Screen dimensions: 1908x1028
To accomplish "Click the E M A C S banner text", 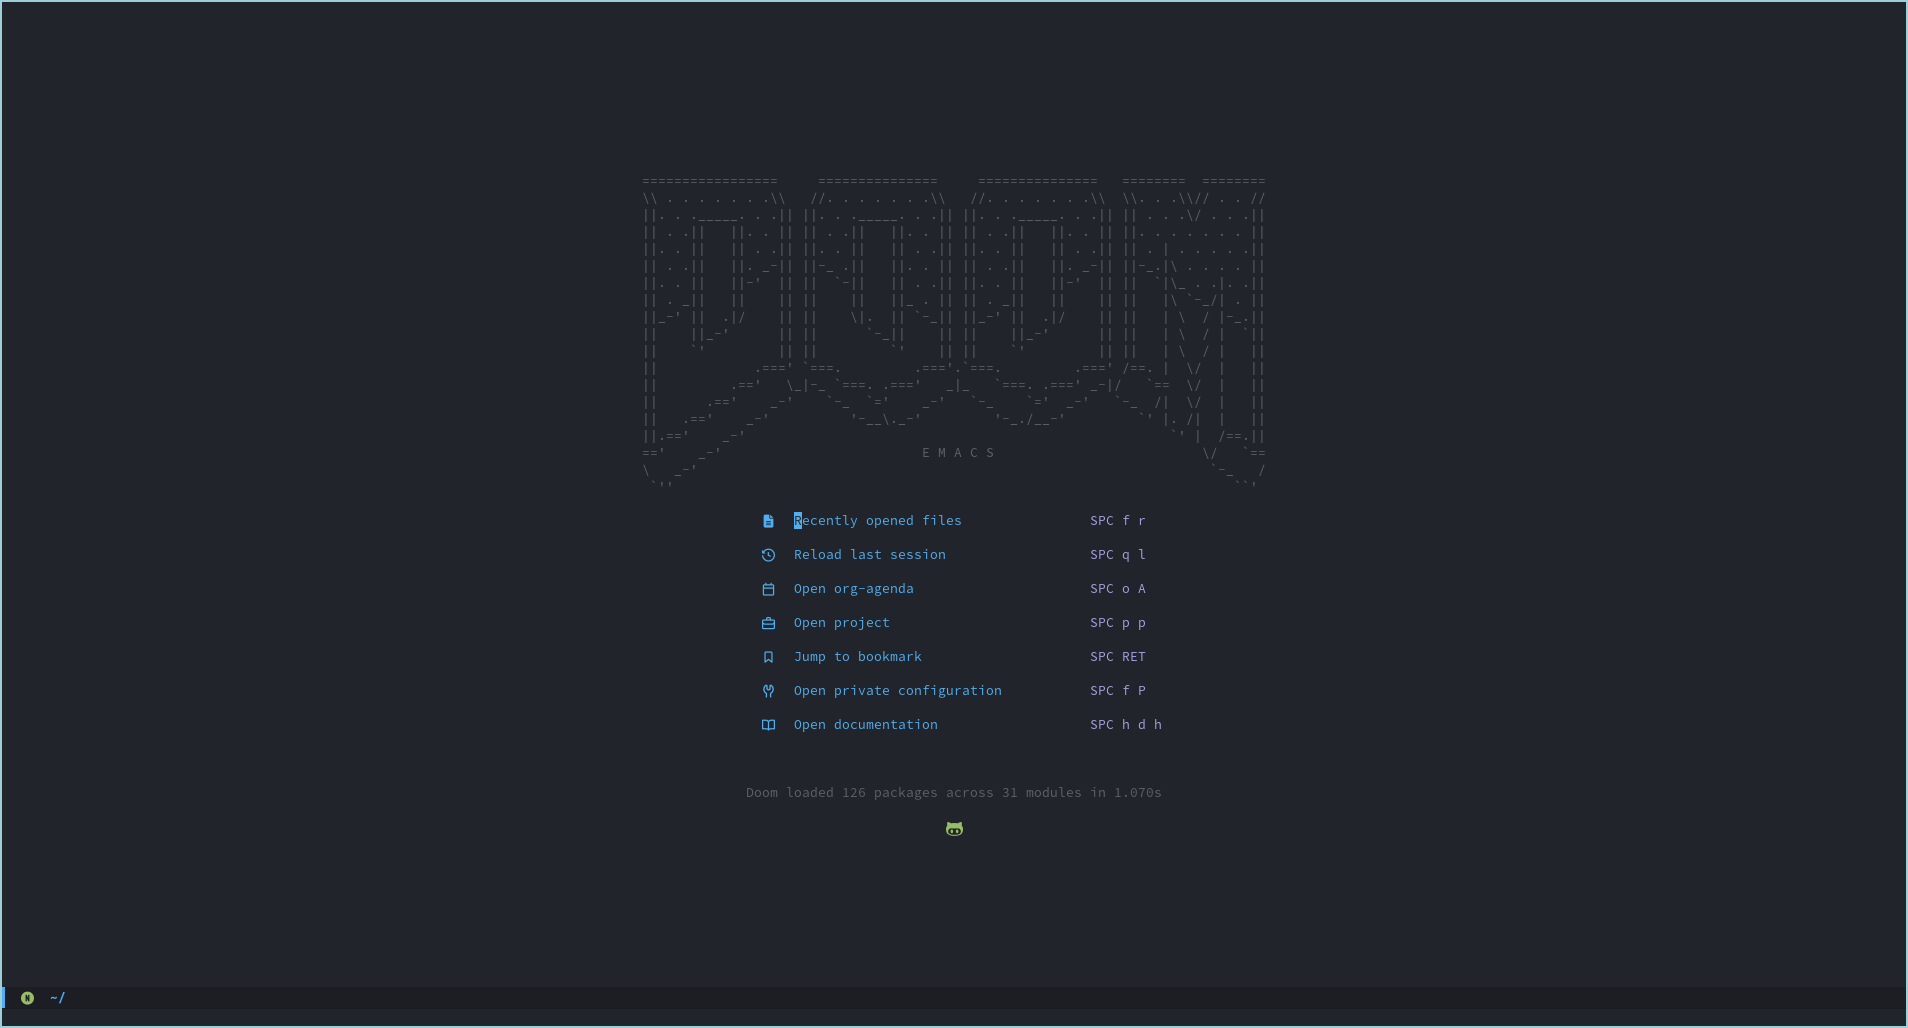I will pyautogui.click(x=957, y=453).
